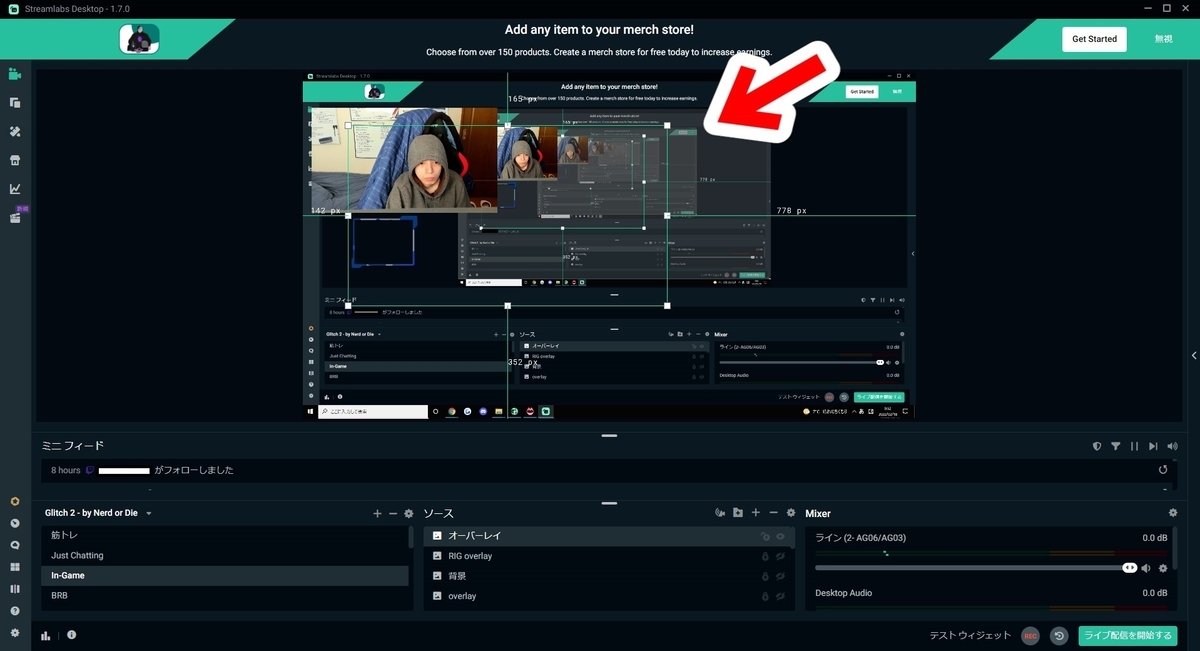Pause the mini feed alert queue
The width and height of the screenshot is (1200, 651).
click(x=1134, y=446)
